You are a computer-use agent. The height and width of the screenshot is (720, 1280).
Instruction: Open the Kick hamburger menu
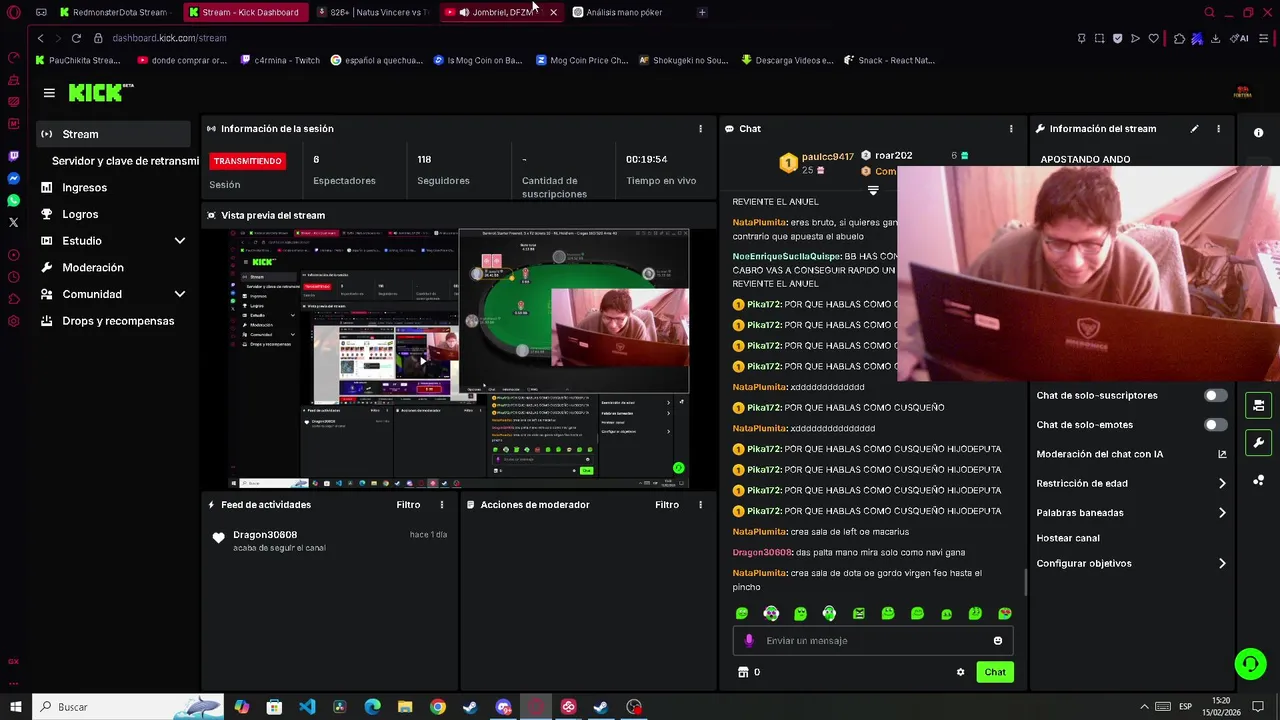49,93
